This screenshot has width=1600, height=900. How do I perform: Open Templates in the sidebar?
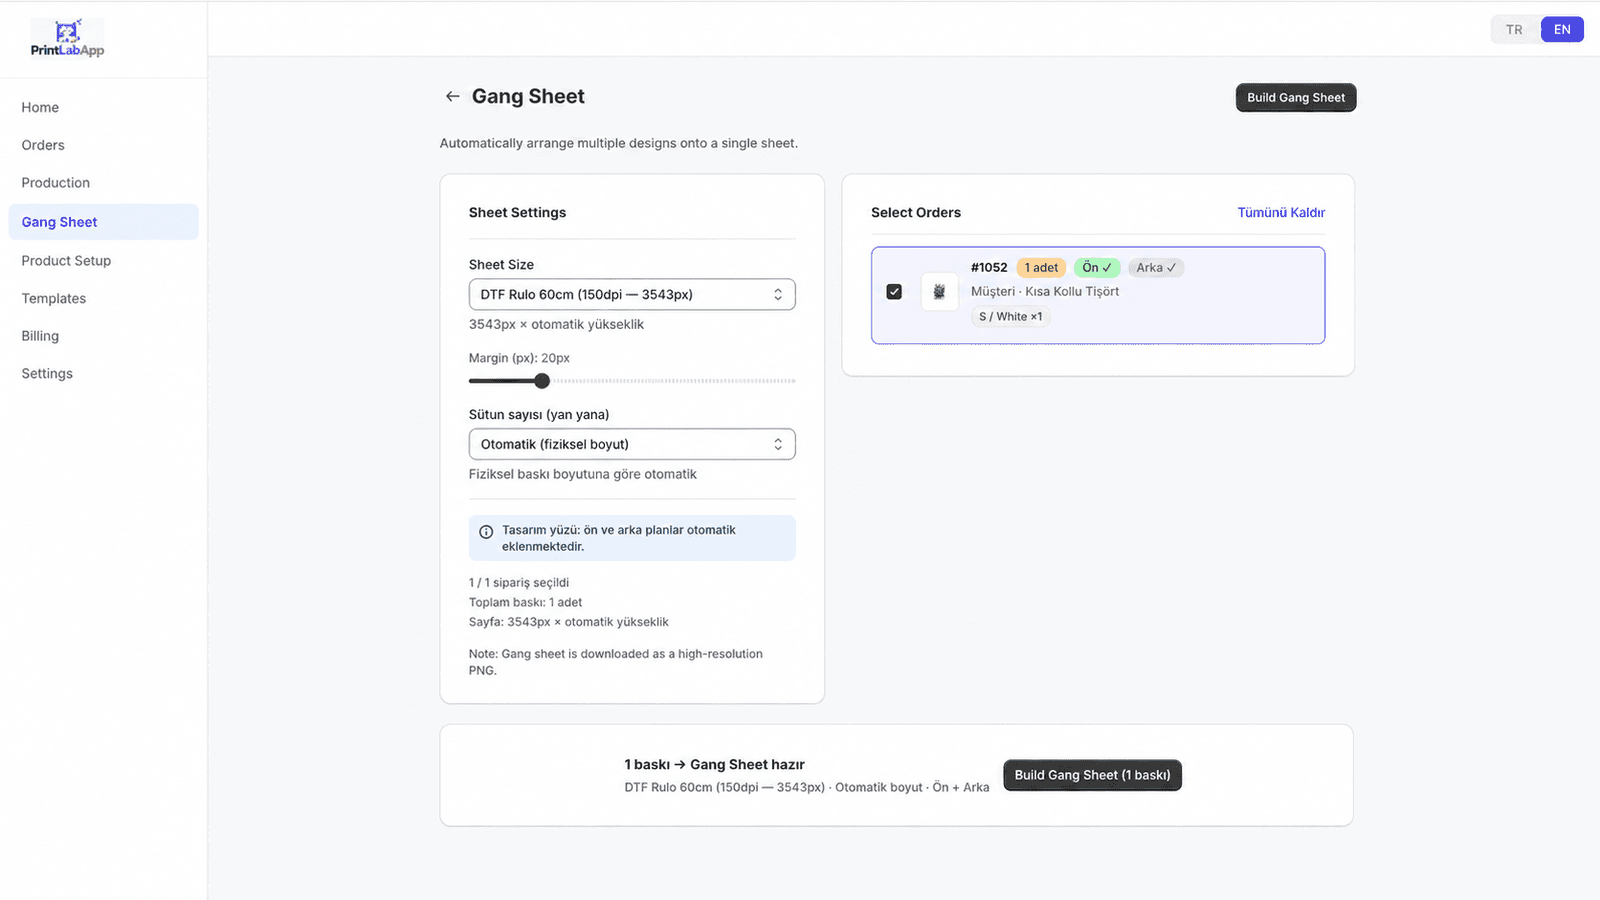54,298
